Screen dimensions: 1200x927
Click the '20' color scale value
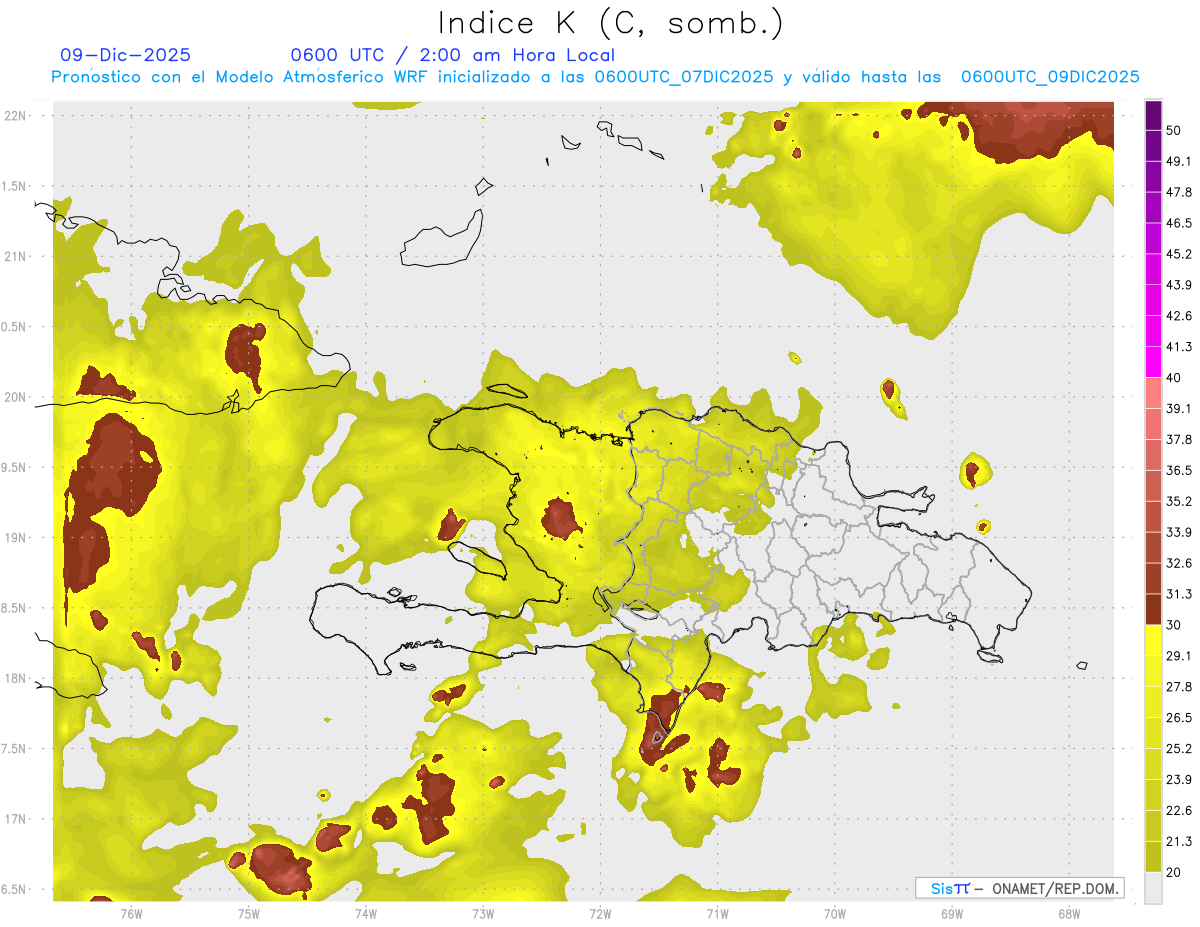(1174, 873)
